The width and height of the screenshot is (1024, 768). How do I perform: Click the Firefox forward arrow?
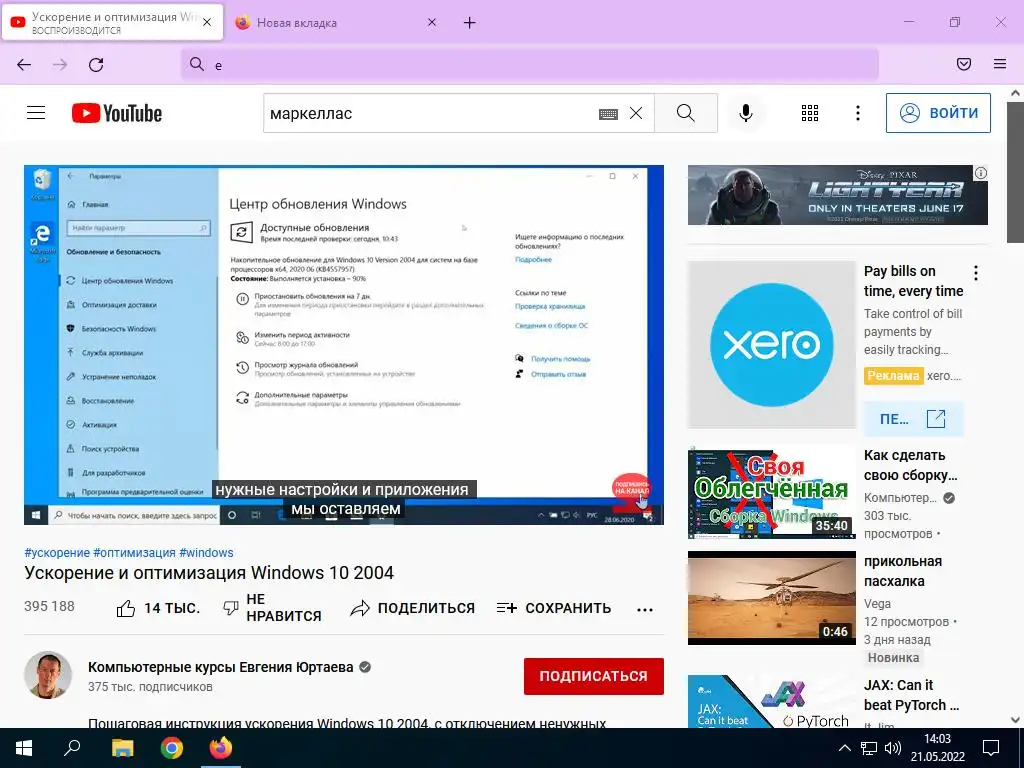(x=60, y=65)
